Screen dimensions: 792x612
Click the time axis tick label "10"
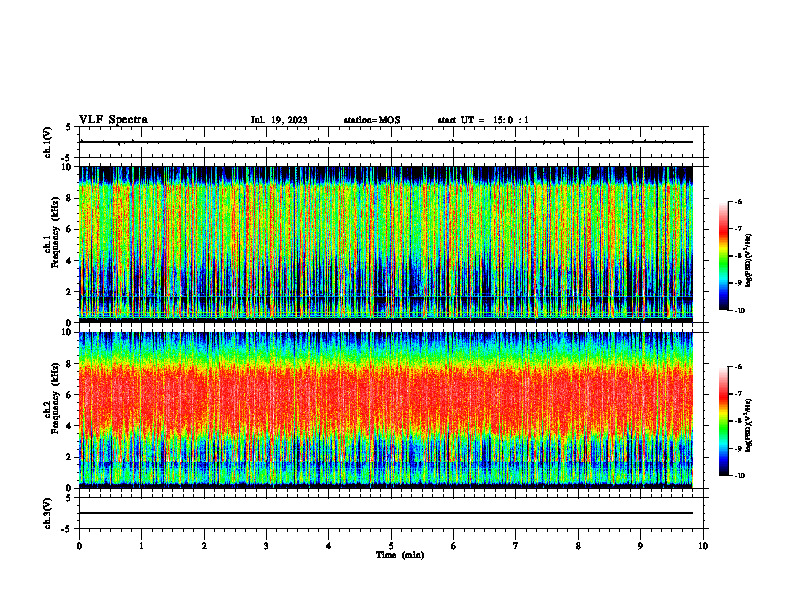coord(703,546)
